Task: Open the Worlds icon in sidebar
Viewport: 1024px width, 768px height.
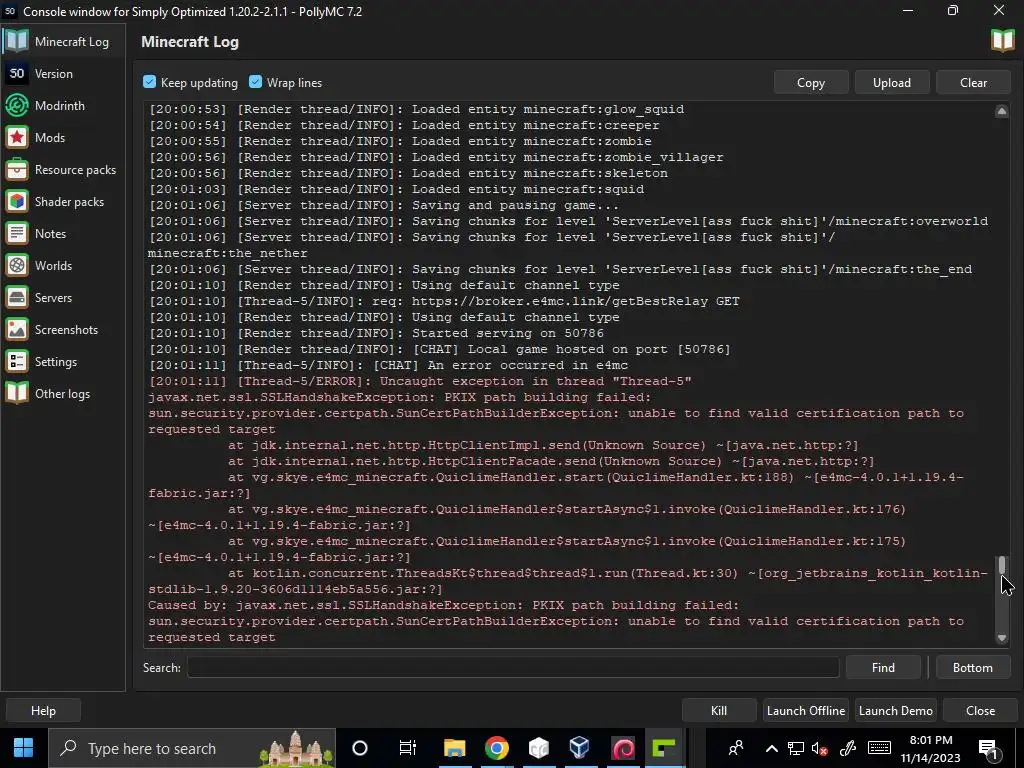Action: pyautogui.click(x=17, y=265)
